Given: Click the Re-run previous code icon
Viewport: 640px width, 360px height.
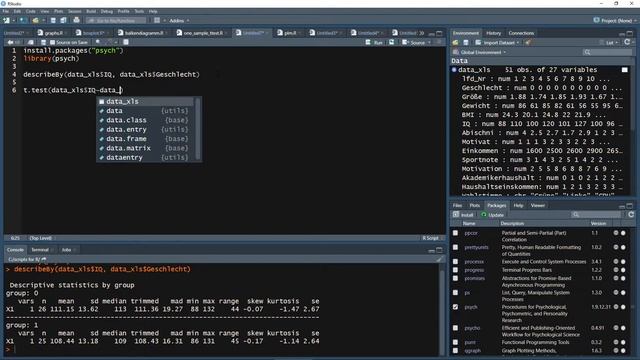Looking at the screenshot, I should [392, 42].
